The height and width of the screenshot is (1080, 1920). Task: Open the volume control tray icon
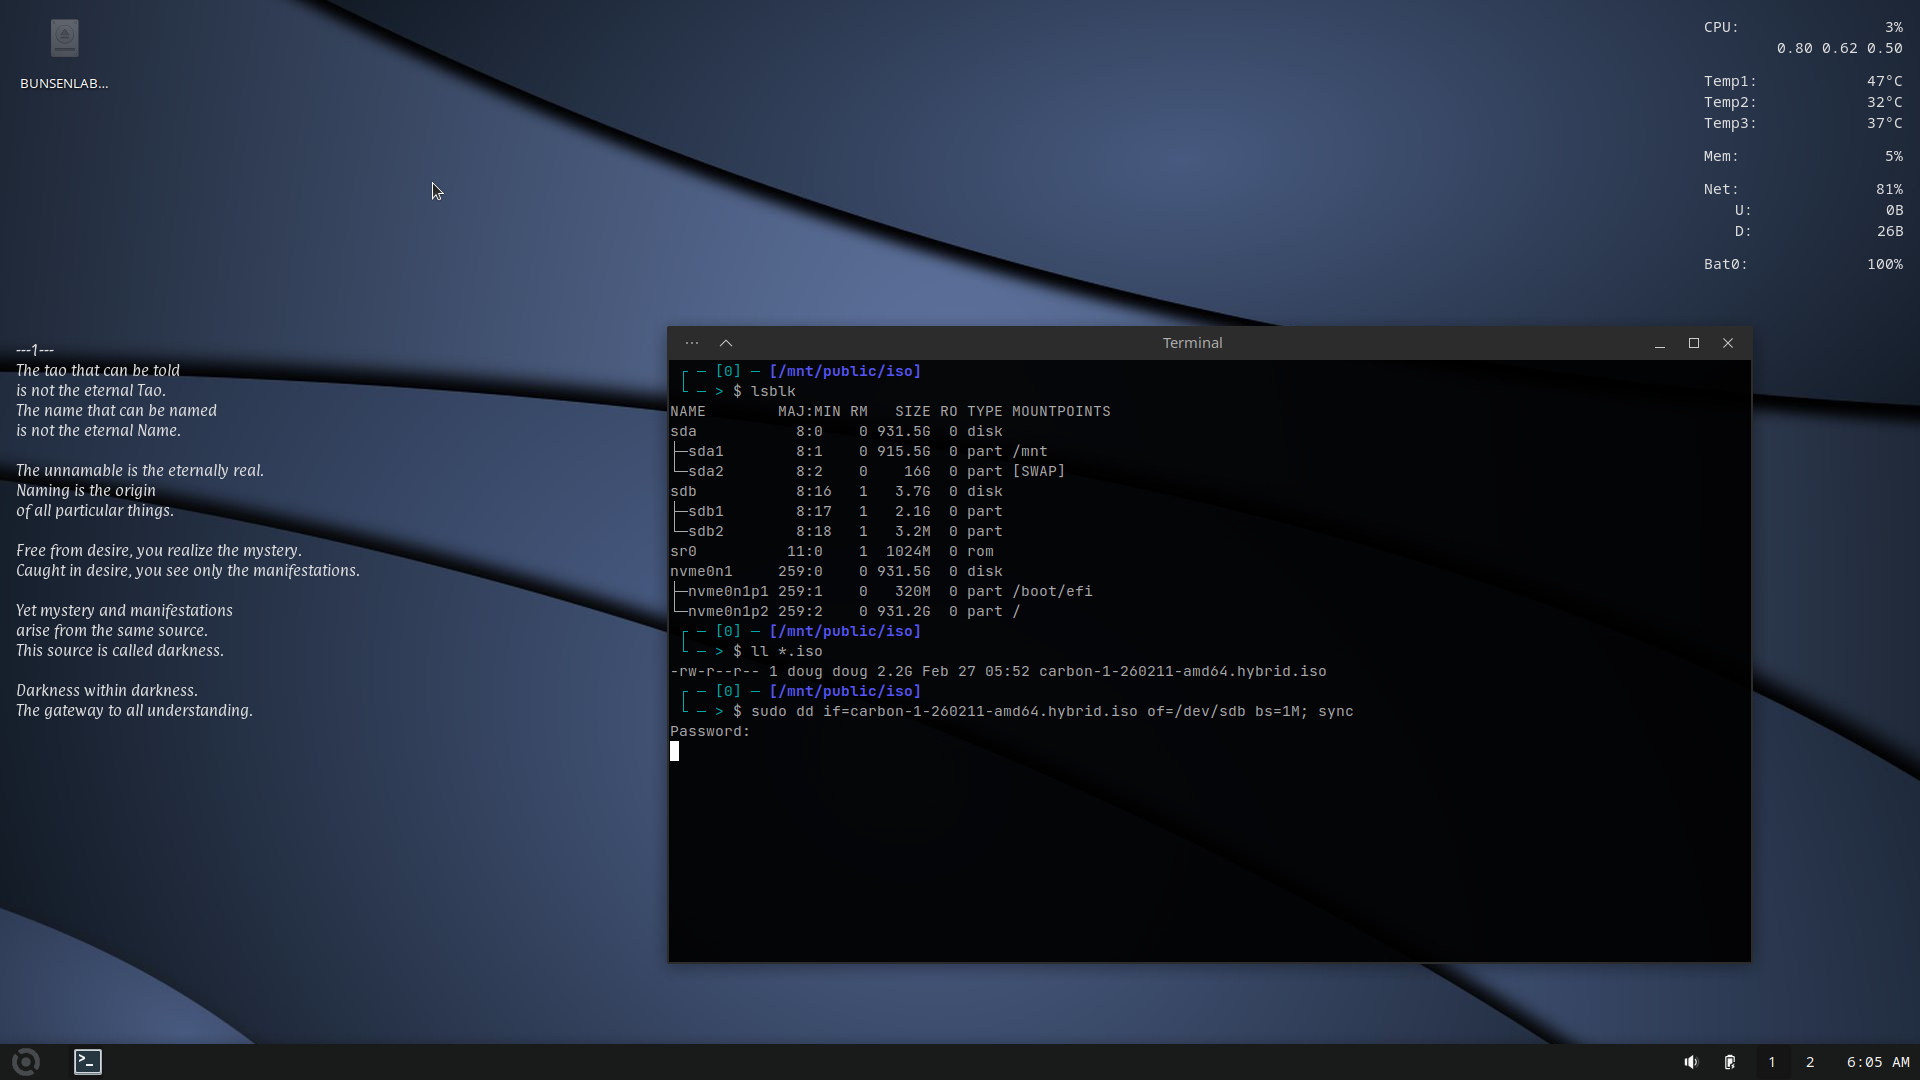coord(1690,1062)
